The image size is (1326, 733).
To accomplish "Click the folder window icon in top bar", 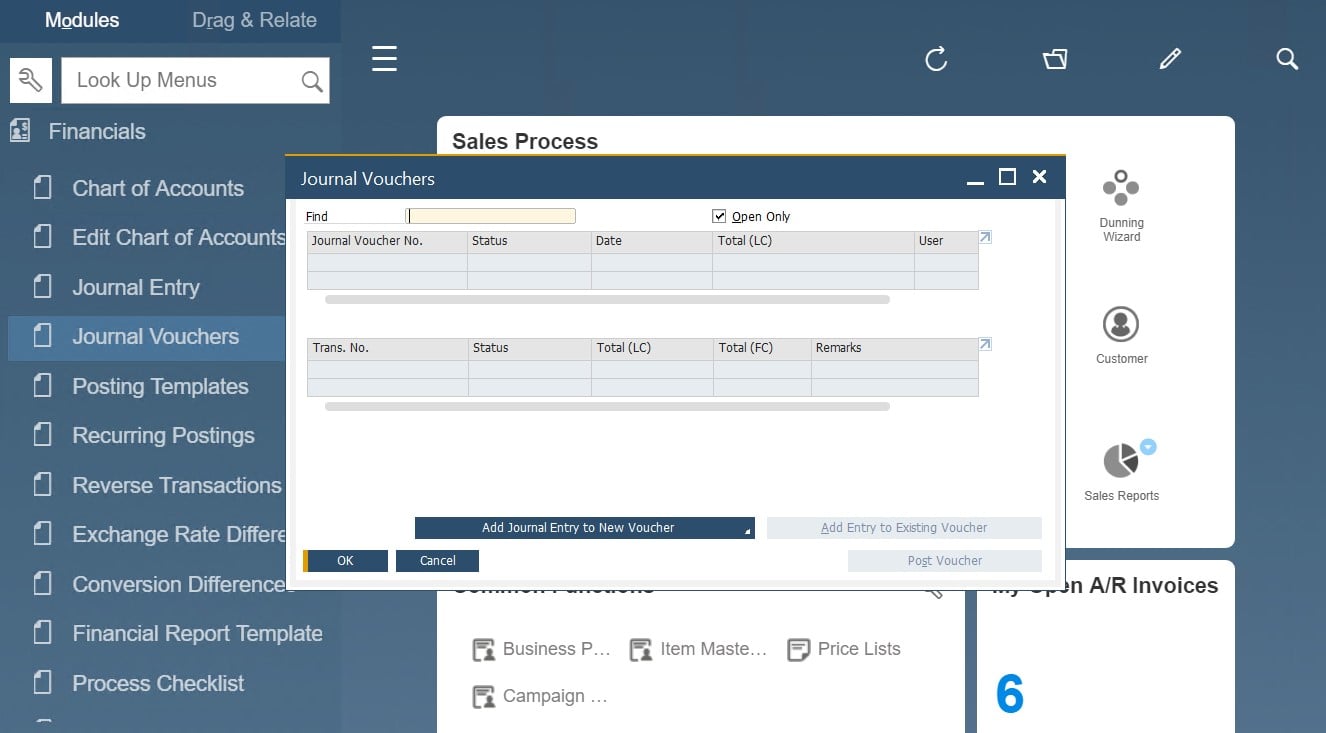I will (1055, 60).
